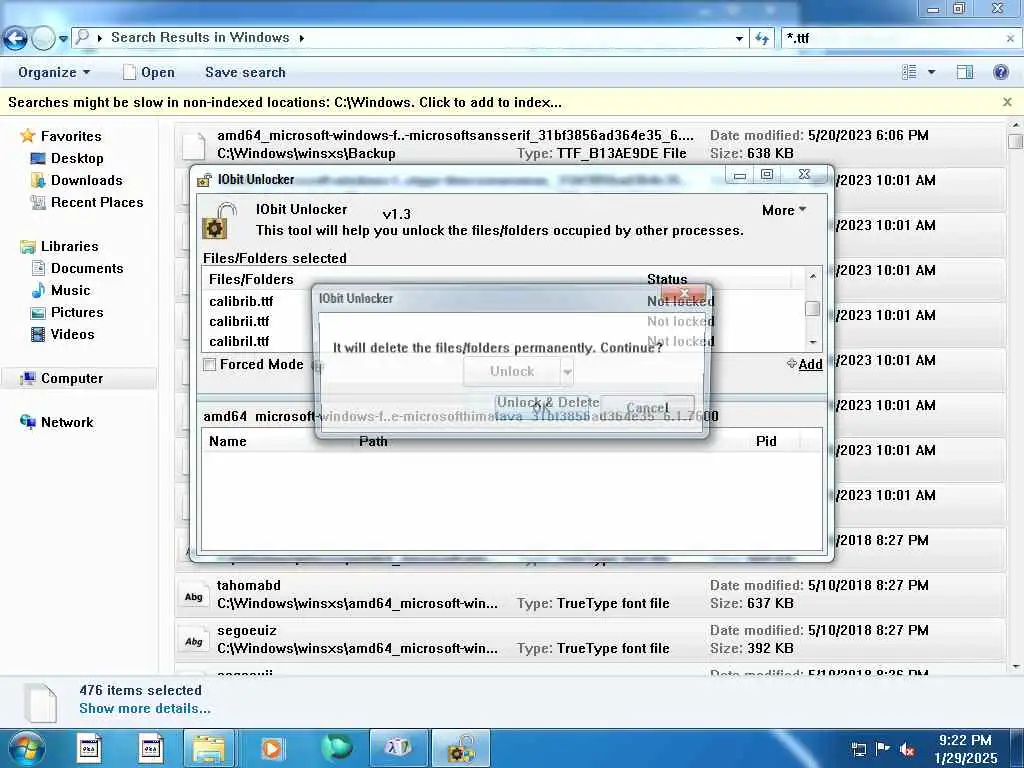
Task: Click the Path column header
Action: [x=373, y=441]
